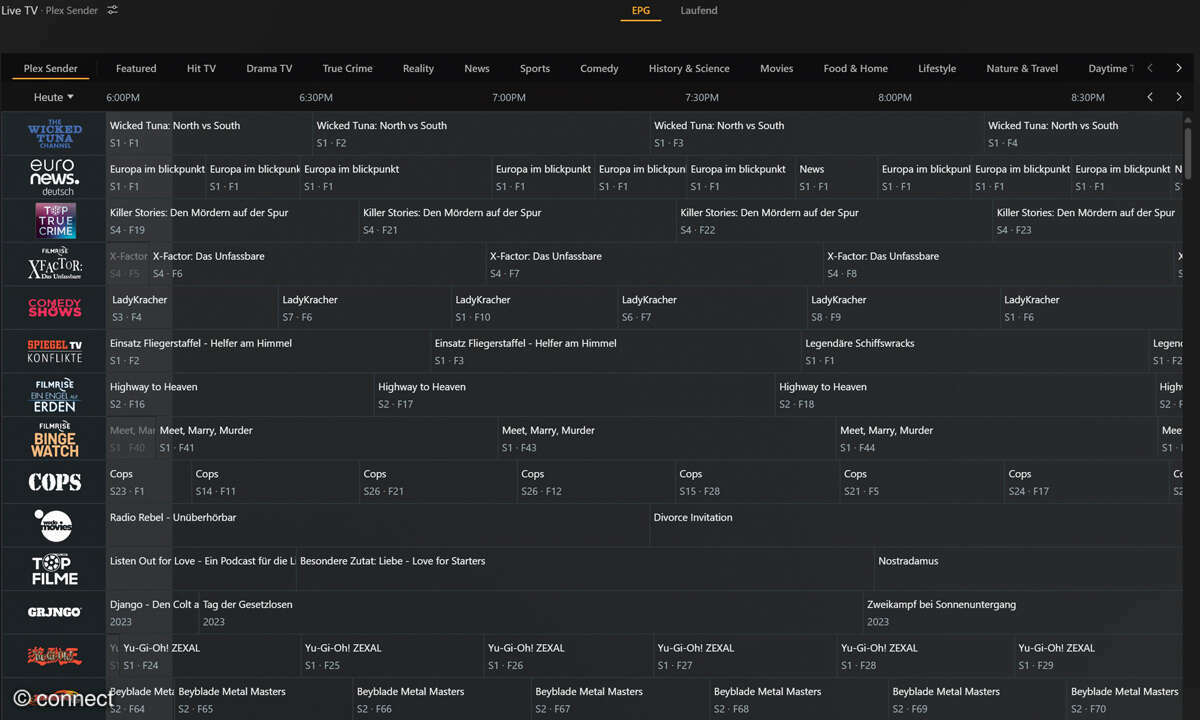Choose the X-Factor Das Unfassbare channel logo
This screenshot has width=1200, height=720.
click(x=54, y=264)
